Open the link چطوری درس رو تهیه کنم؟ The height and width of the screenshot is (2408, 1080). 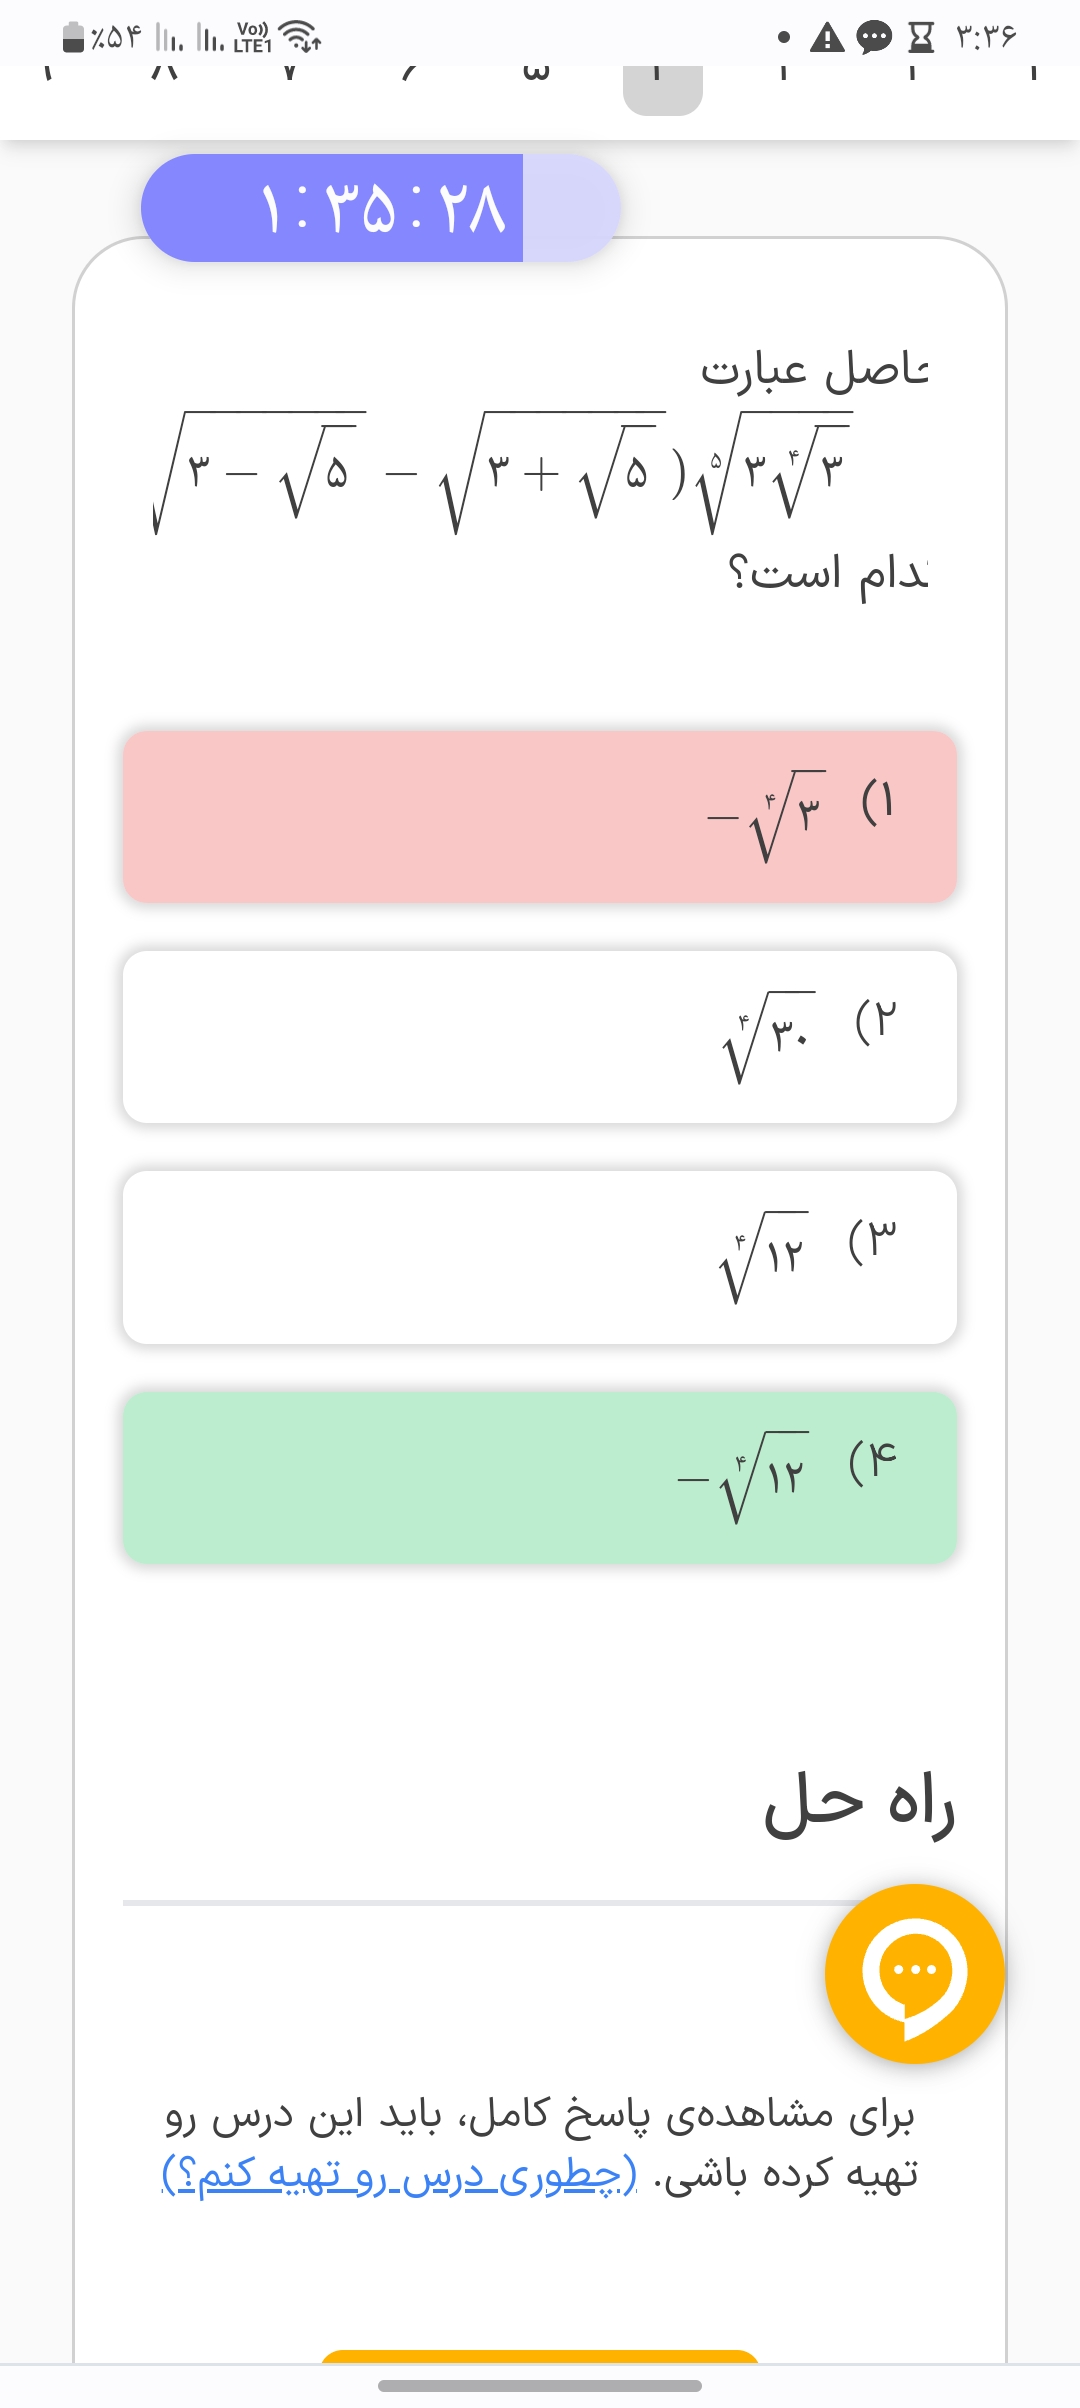[x=400, y=2175]
